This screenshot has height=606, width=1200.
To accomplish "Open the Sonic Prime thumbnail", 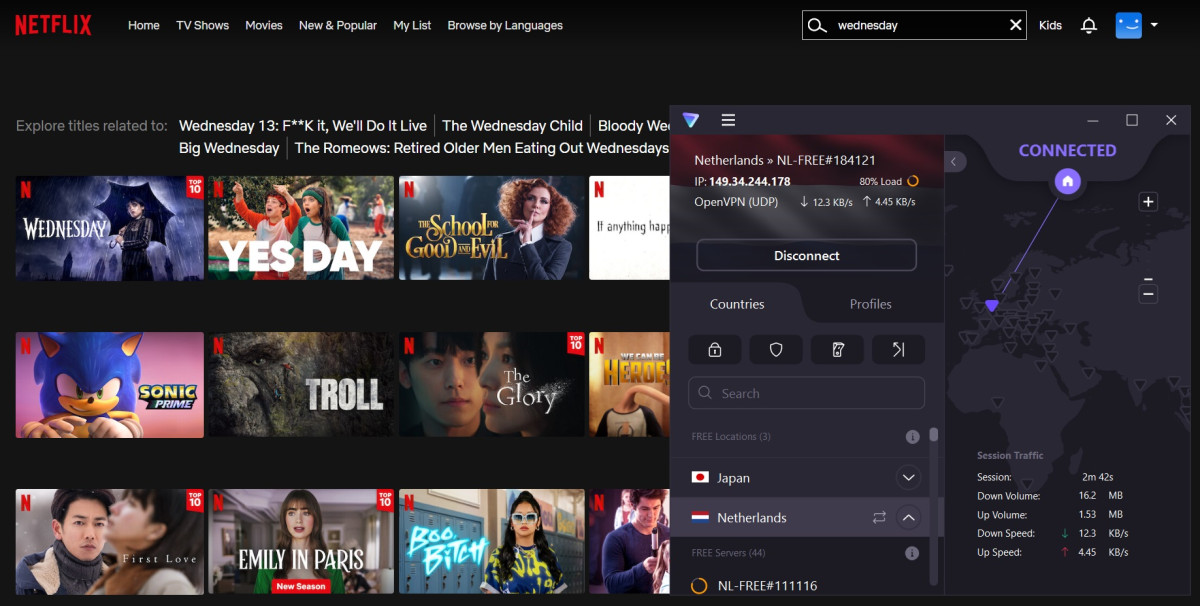I will tap(110, 385).
